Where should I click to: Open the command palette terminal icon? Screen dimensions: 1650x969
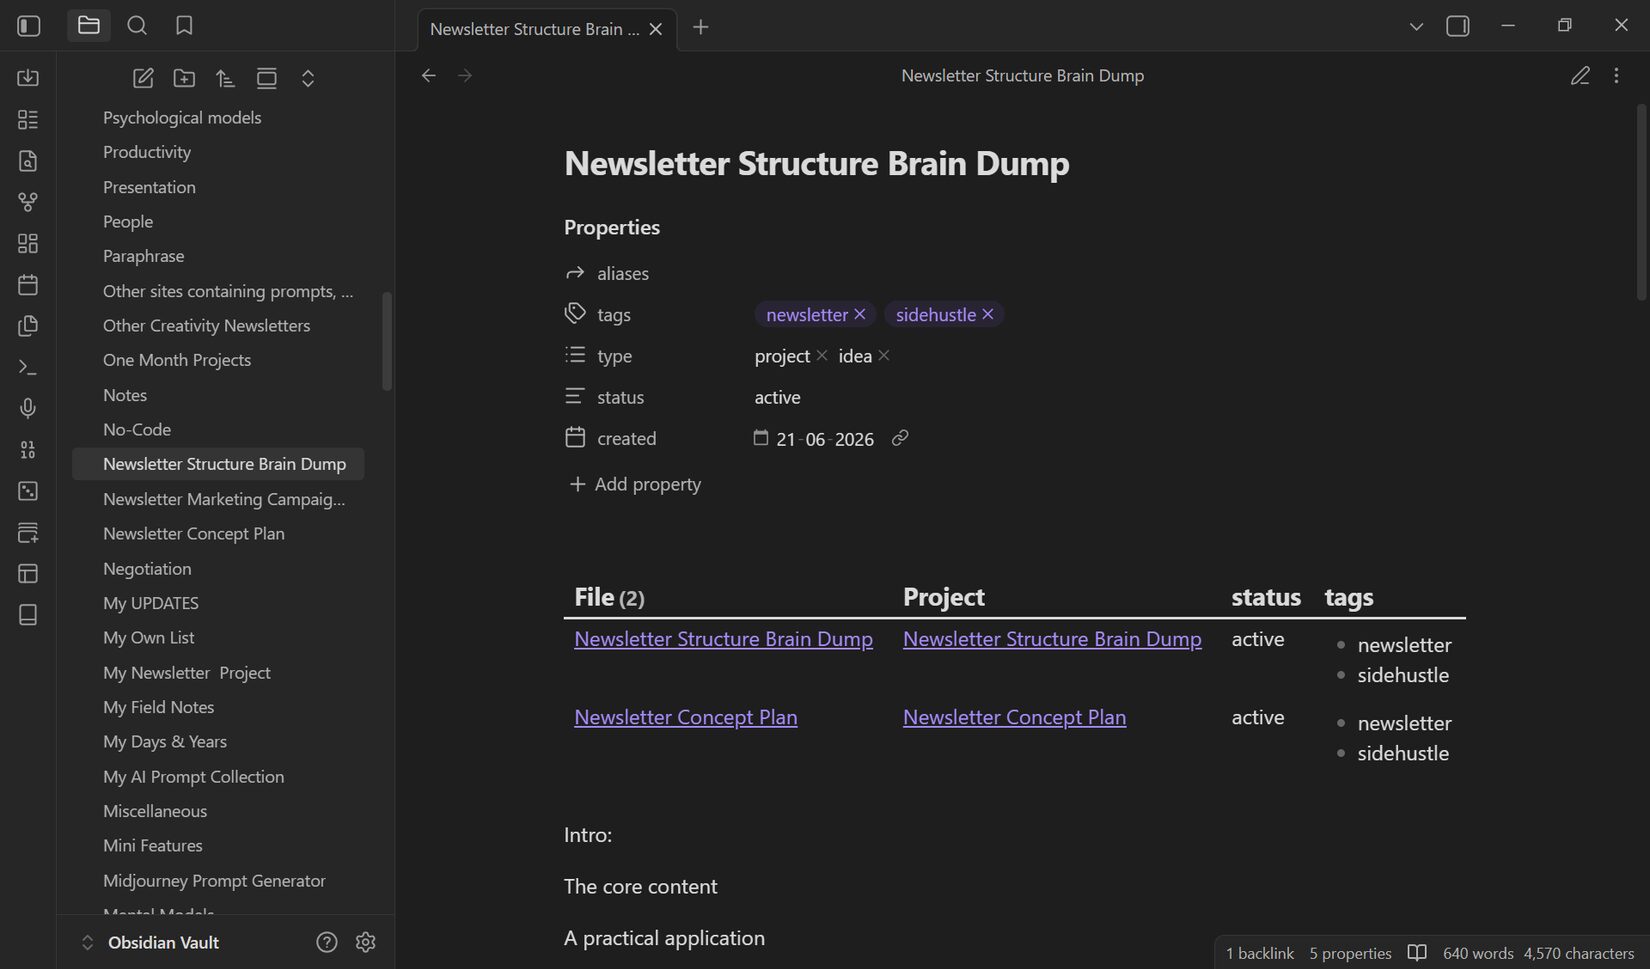coord(28,367)
